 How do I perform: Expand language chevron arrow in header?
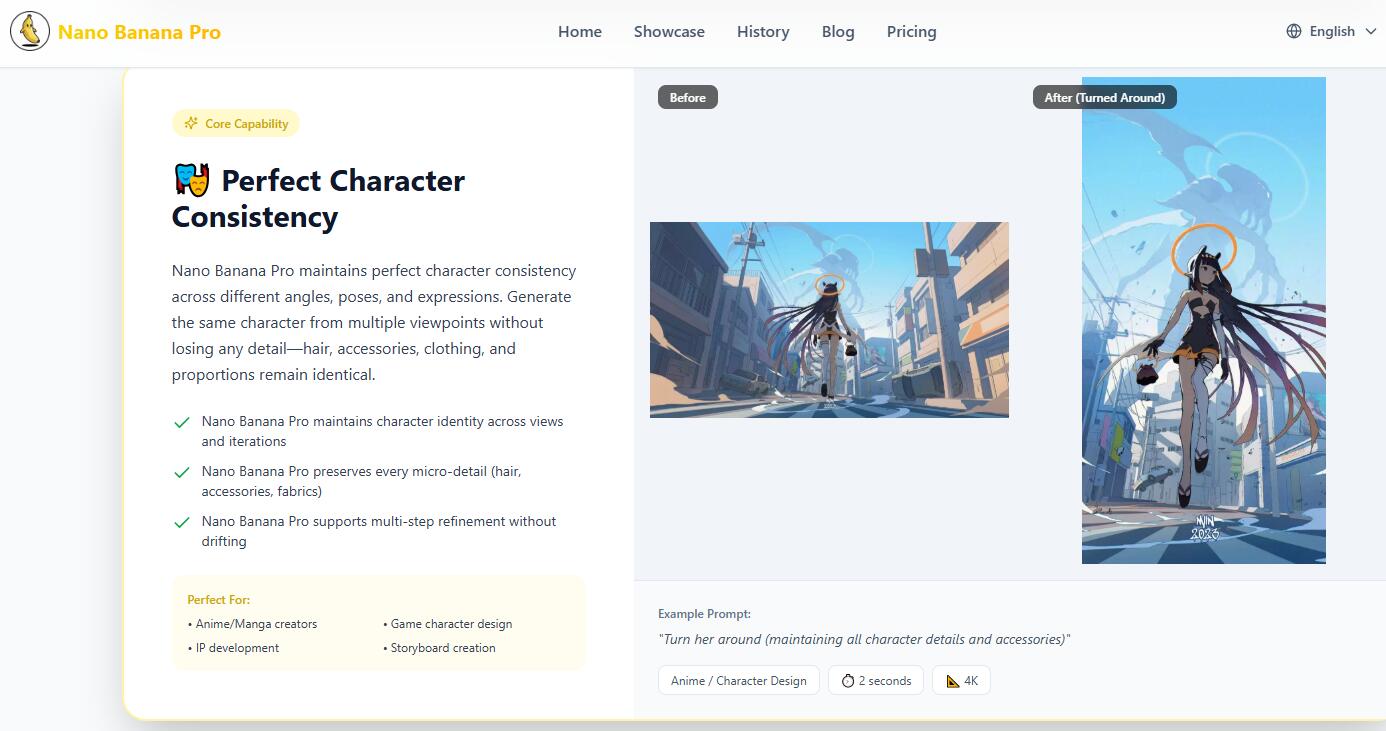[1372, 31]
